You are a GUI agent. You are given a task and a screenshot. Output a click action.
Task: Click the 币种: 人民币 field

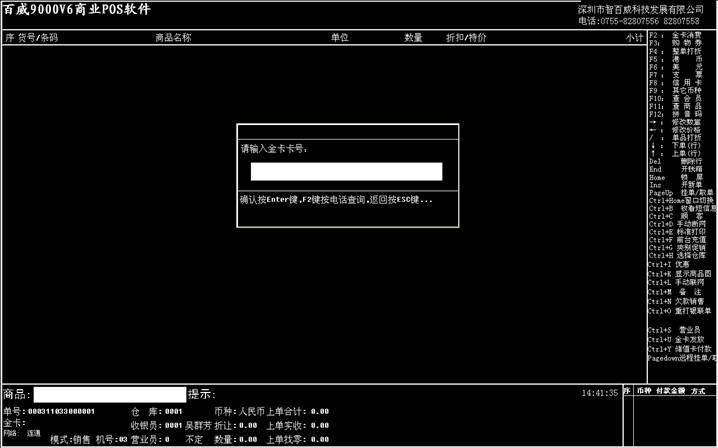pos(239,411)
